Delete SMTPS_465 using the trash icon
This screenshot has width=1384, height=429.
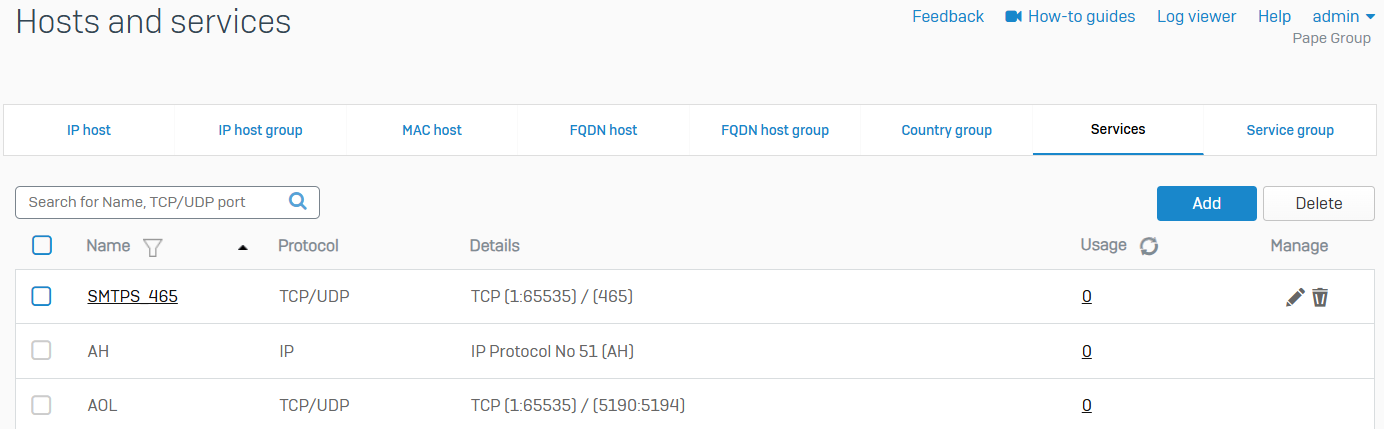point(1320,297)
